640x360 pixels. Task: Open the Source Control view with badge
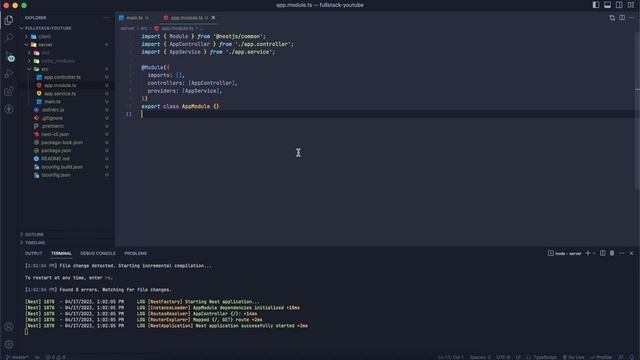(x=9, y=57)
